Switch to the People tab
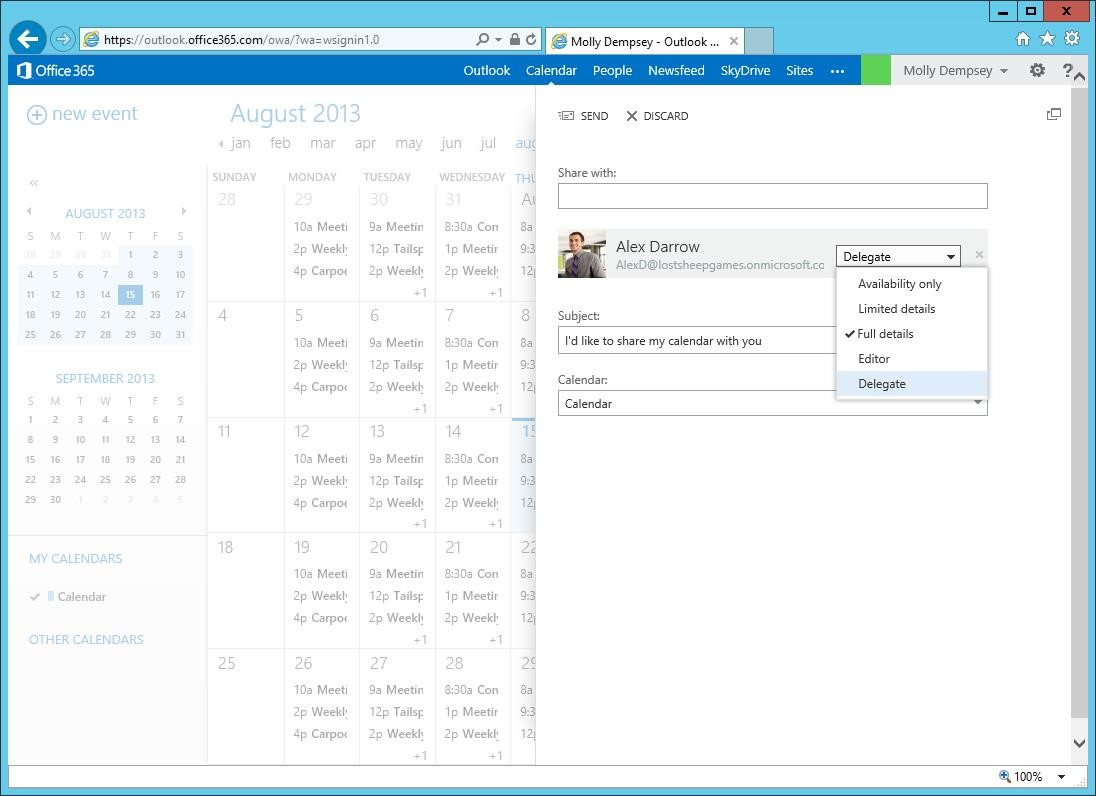This screenshot has width=1096, height=796. (612, 70)
